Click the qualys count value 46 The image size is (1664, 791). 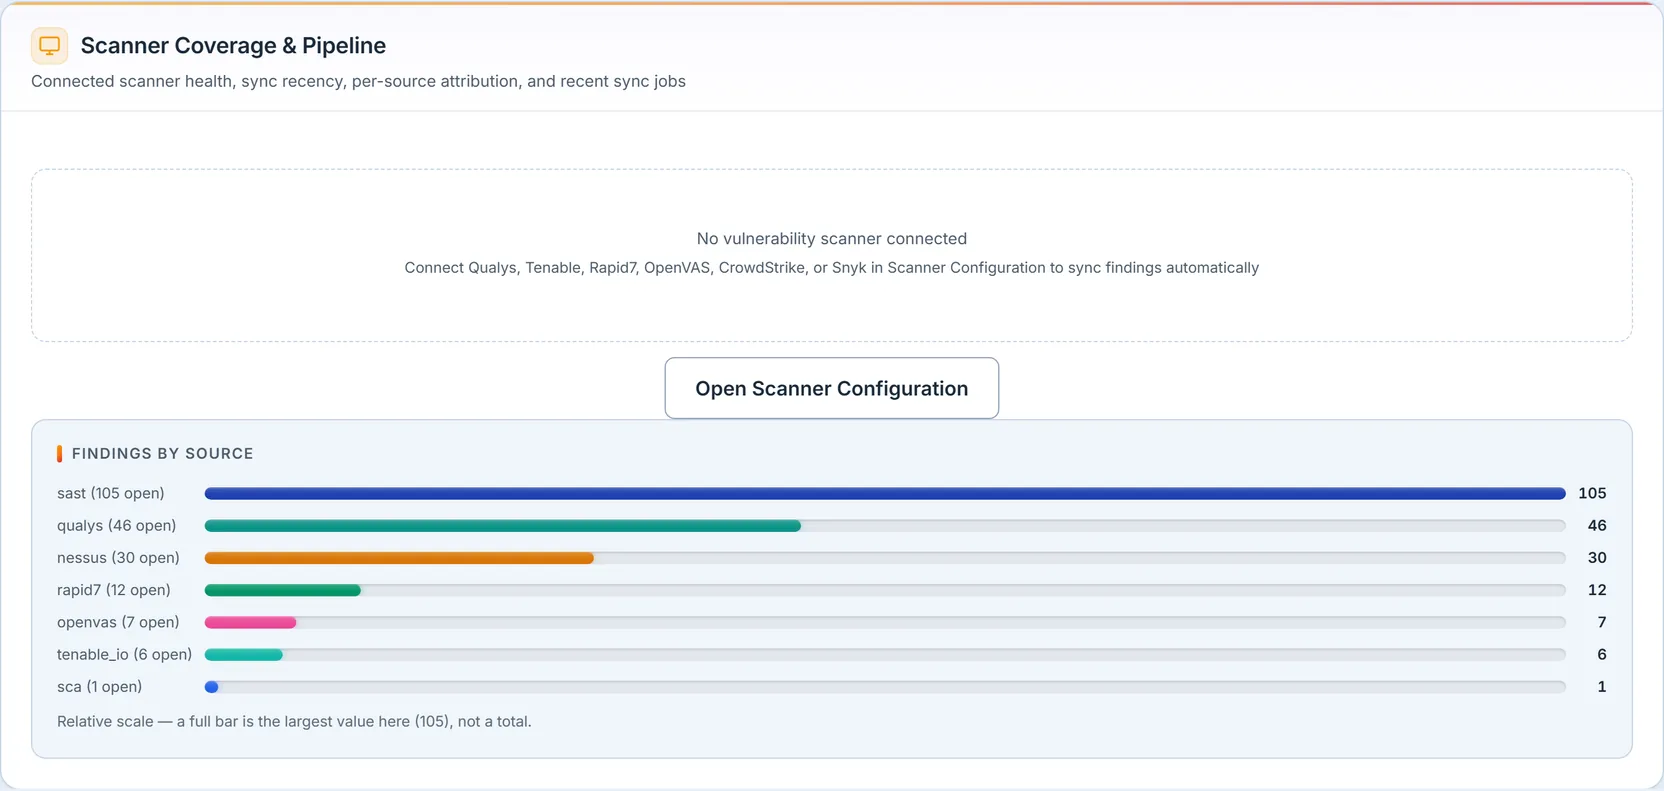[x=1597, y=525]
